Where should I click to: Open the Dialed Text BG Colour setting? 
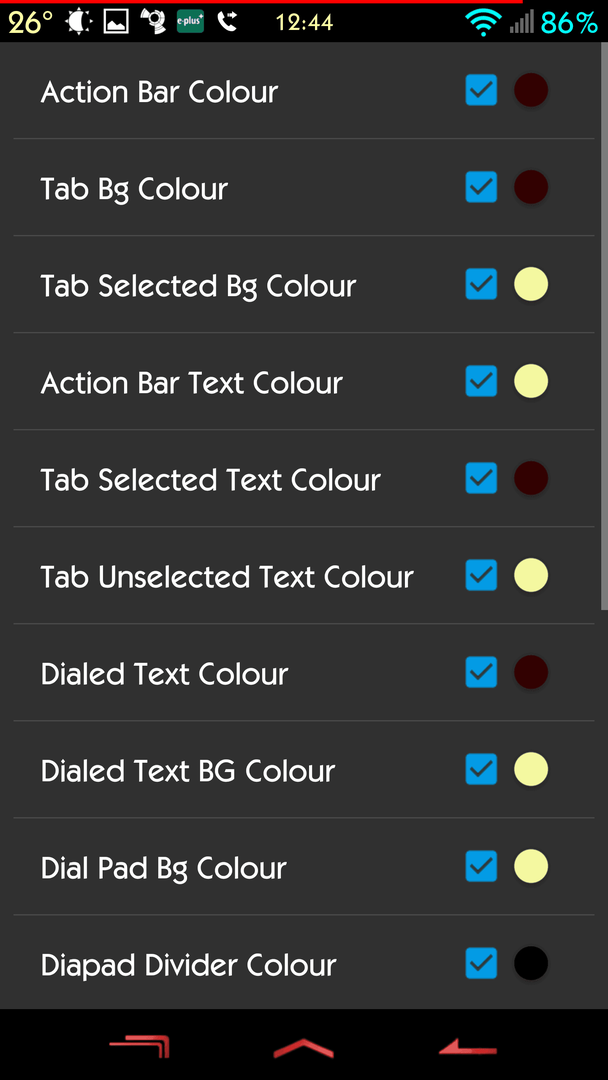point(304,769)
